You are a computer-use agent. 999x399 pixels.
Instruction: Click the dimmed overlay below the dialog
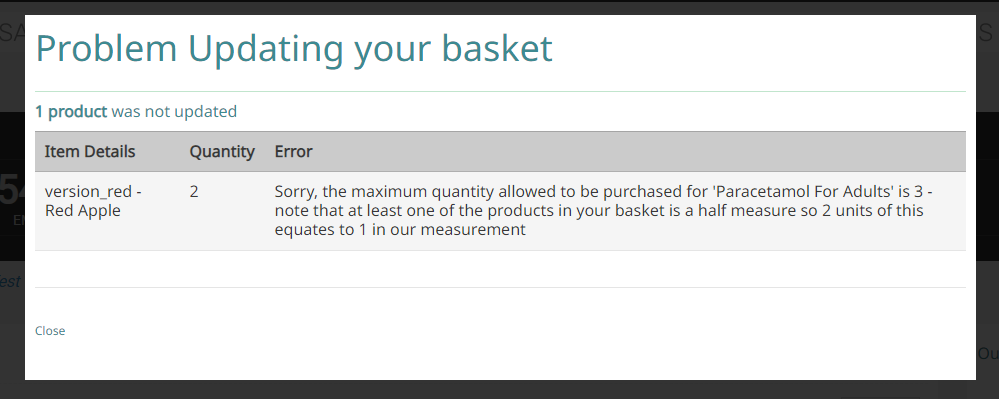pos(500,390)
